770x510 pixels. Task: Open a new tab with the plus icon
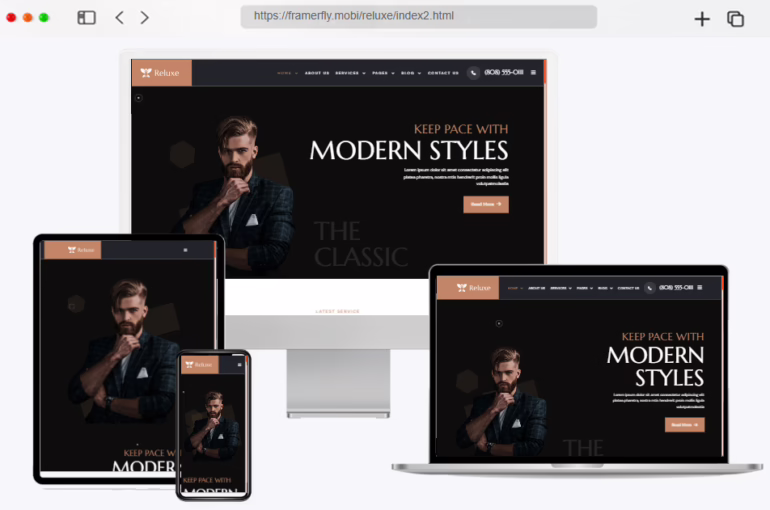pyautogui.click(x=702, y=19)
